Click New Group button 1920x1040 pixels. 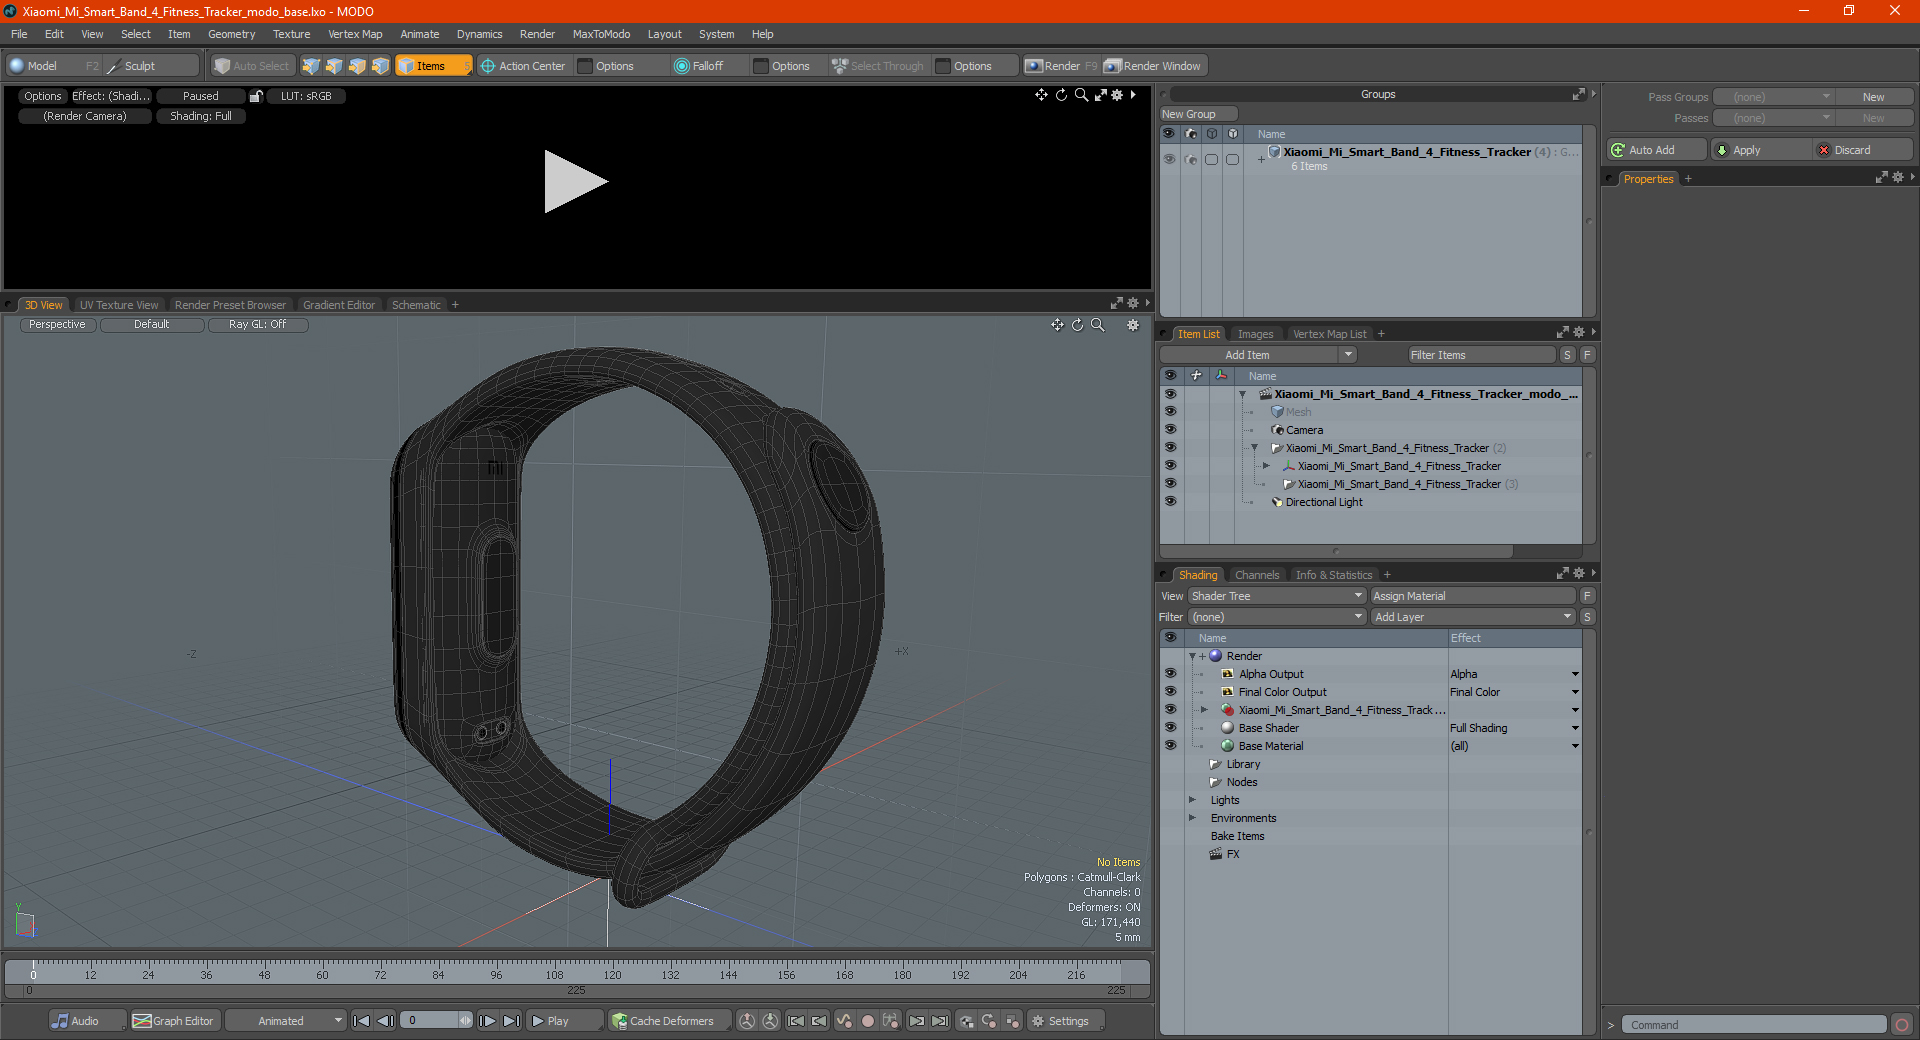point(1198,114)
